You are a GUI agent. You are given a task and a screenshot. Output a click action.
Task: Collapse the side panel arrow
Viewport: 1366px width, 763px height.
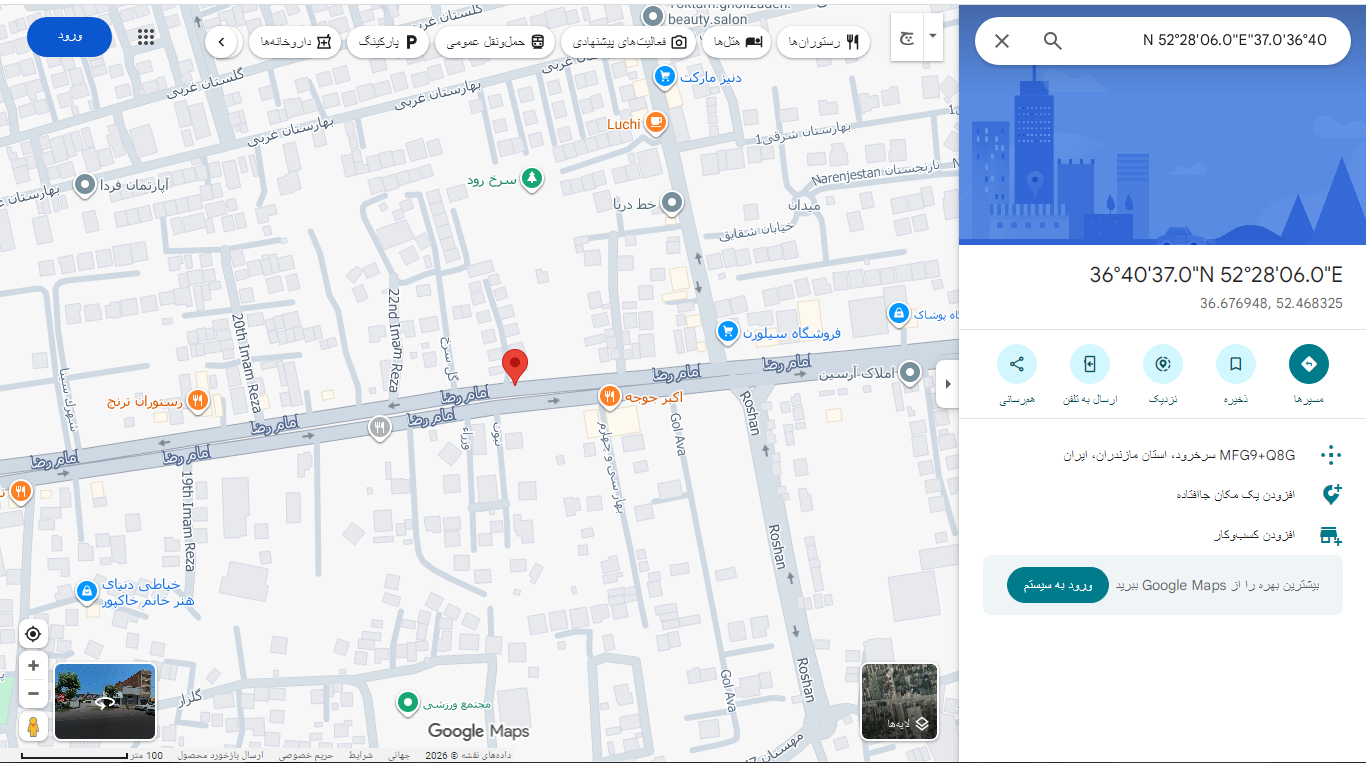pyautogui.click(x=947, y=384)
